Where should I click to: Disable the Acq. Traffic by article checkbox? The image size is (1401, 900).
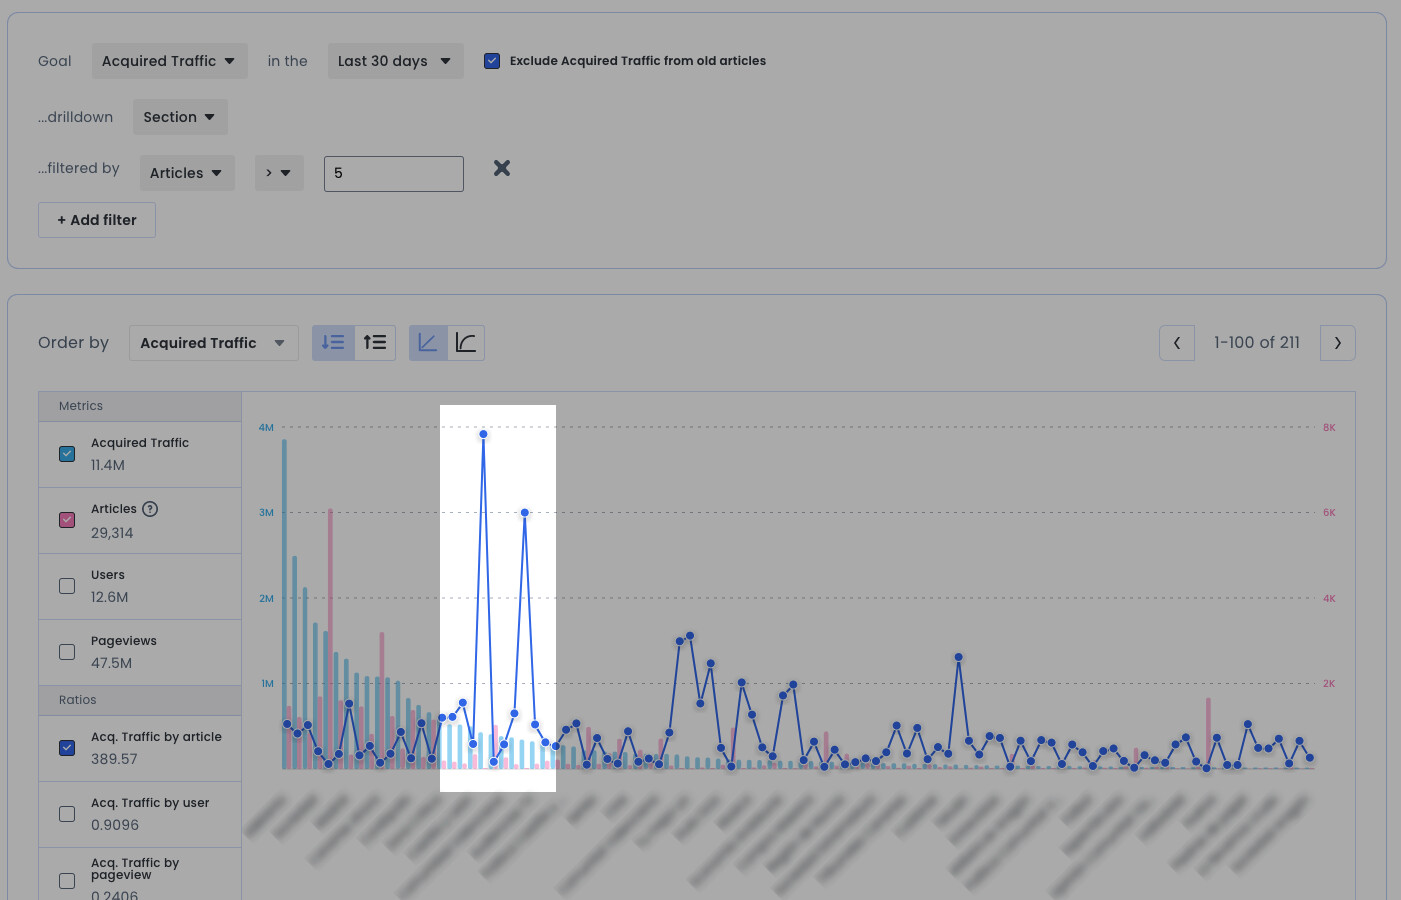click(67, 748)
